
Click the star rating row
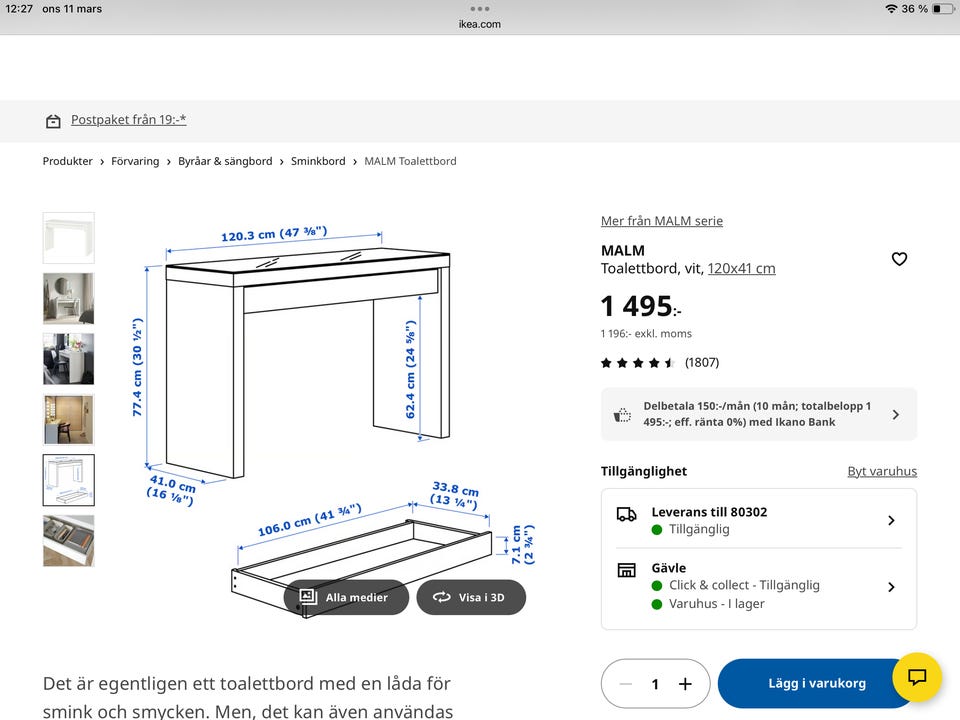click(638, 363)
